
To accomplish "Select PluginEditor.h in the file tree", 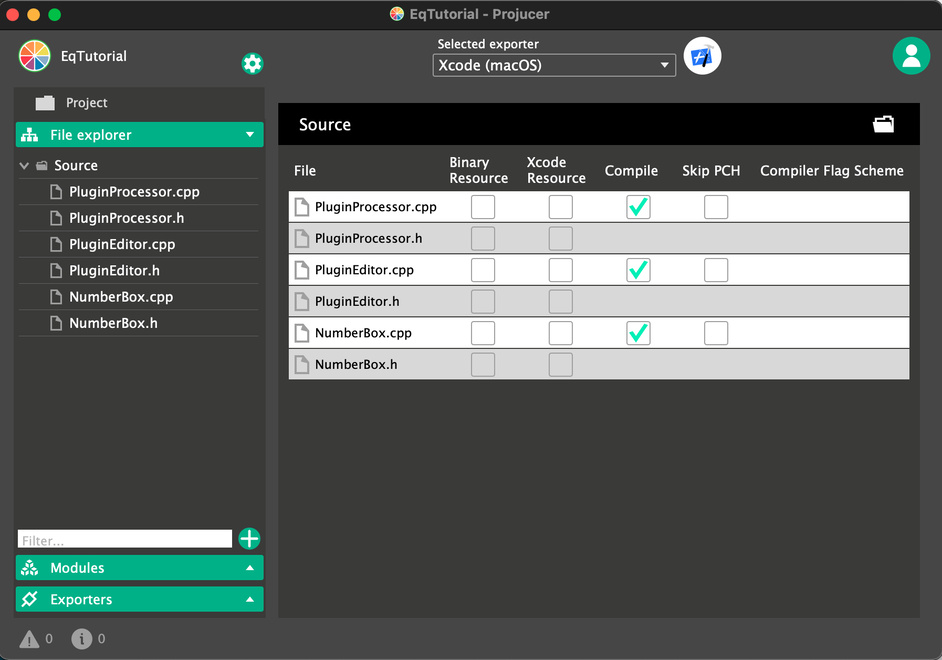I will 114,271.
